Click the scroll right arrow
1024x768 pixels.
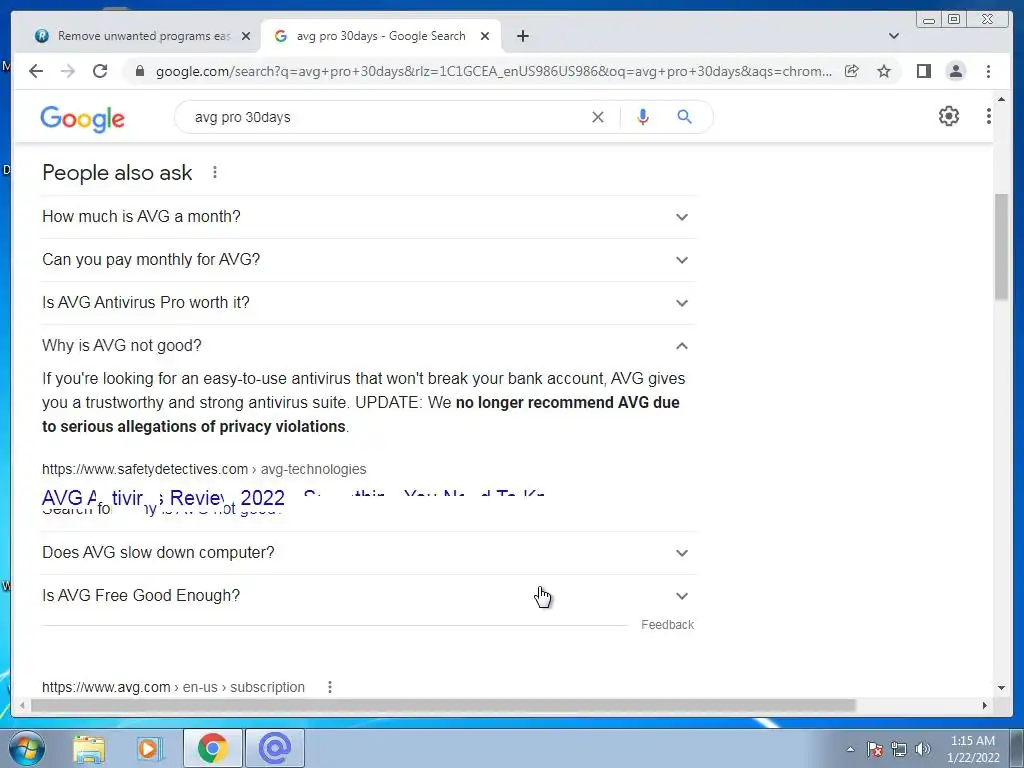[x=985, y=705]
